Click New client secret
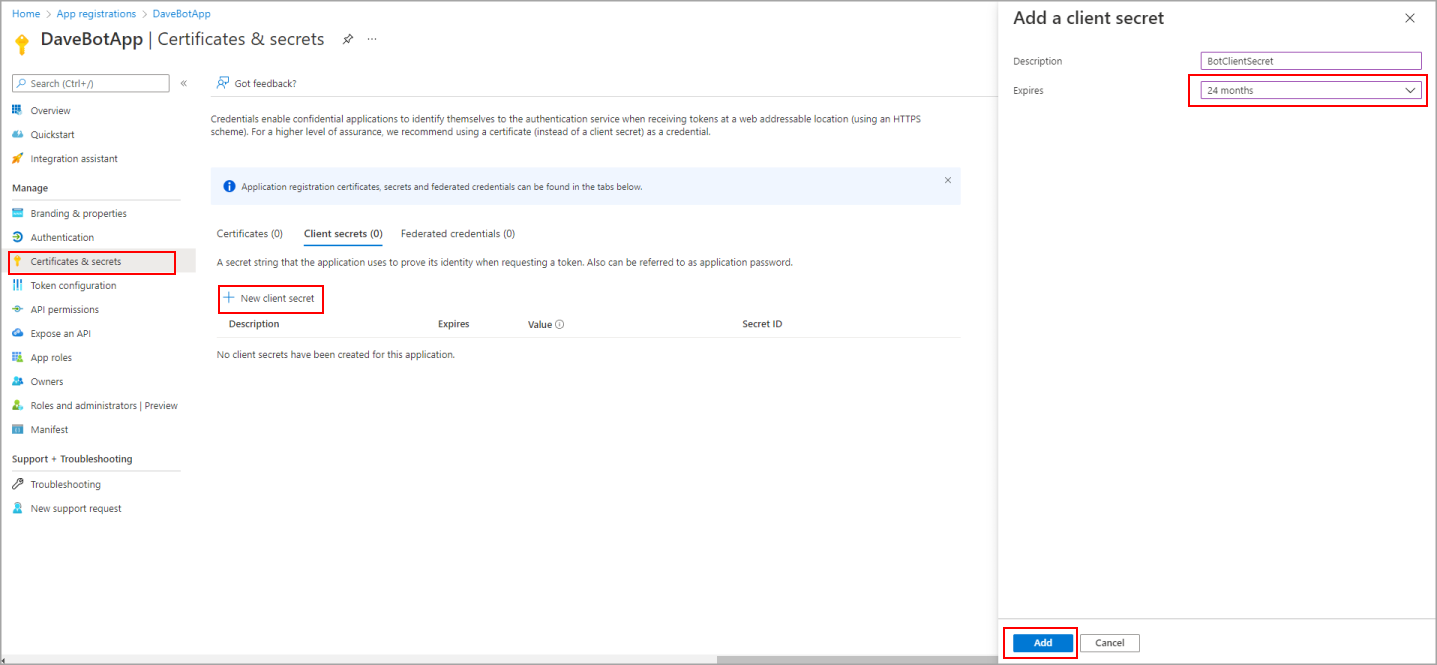Viewport: 1437px width, 665px height. (x=270, y=298)
